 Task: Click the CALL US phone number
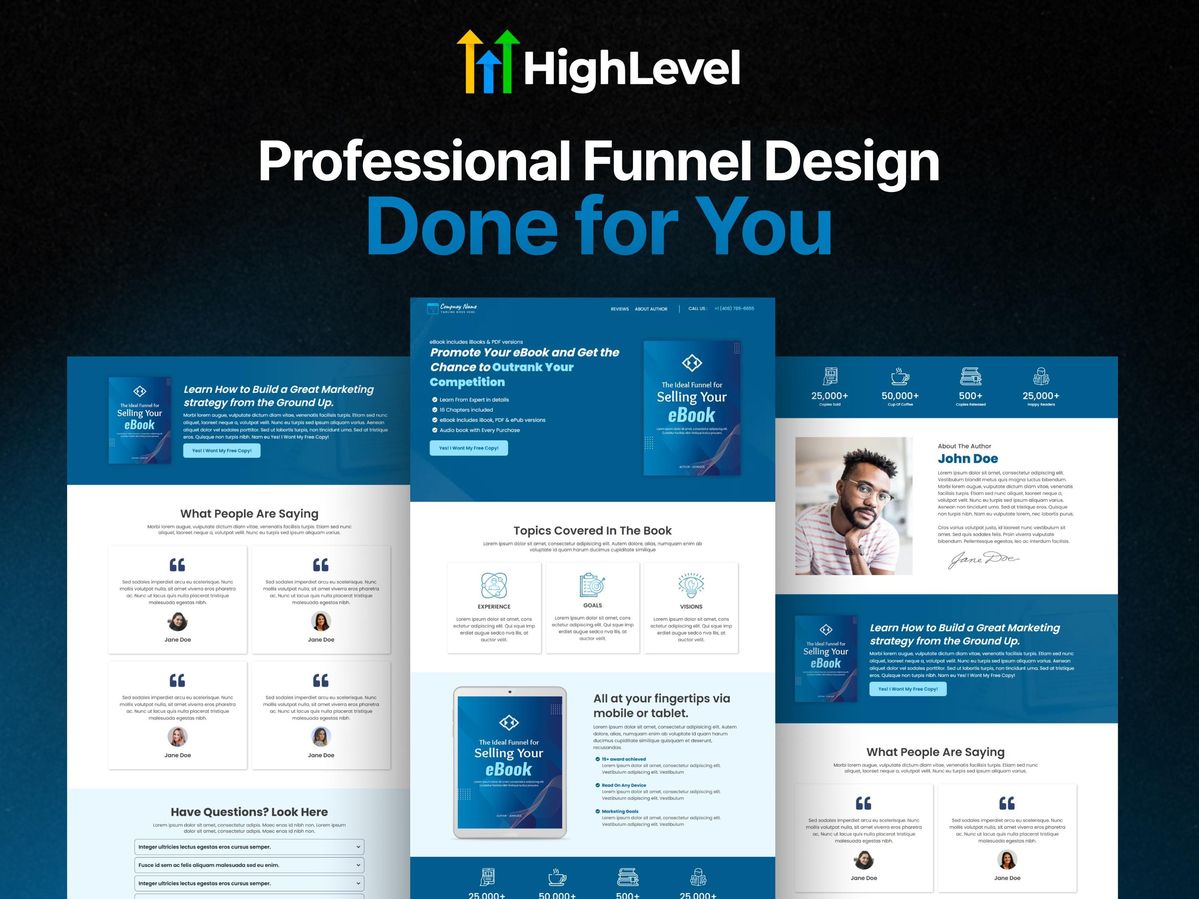coord(734,308)
